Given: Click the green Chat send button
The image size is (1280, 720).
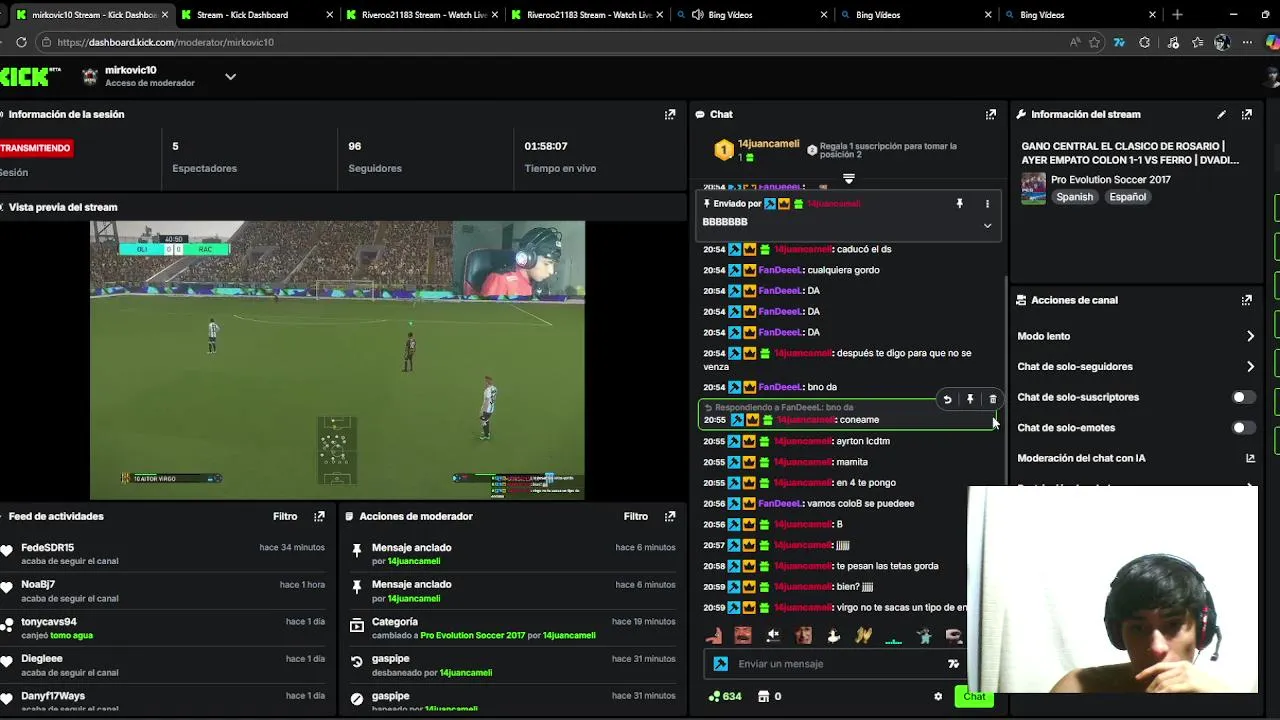Looking at the screenshot, I should (x=974, y=696).
